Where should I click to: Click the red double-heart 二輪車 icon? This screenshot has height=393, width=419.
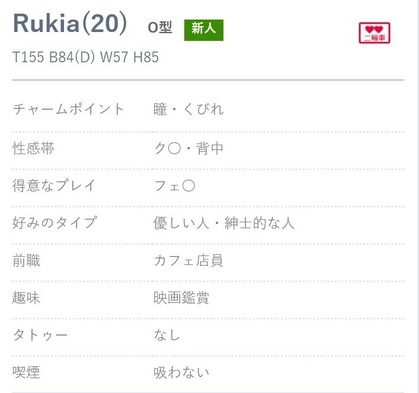pos(374,33)
